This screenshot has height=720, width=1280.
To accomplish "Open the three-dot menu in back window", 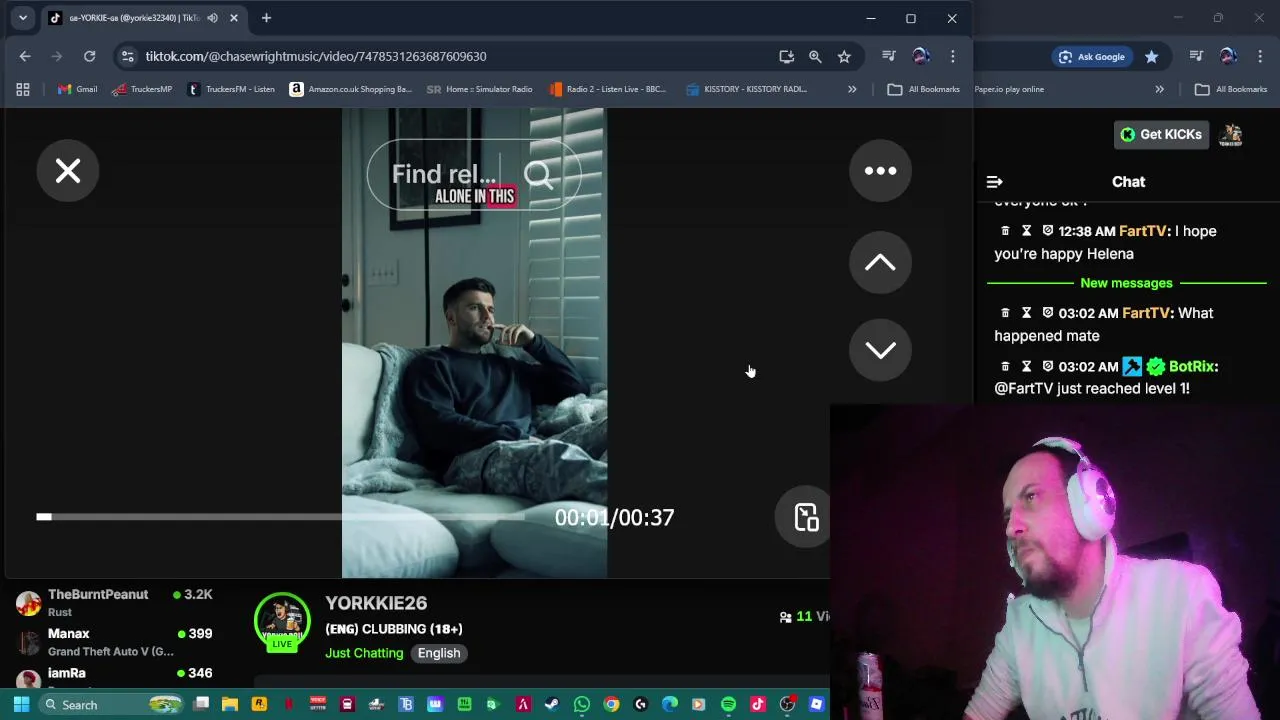I will [1260, 57].
